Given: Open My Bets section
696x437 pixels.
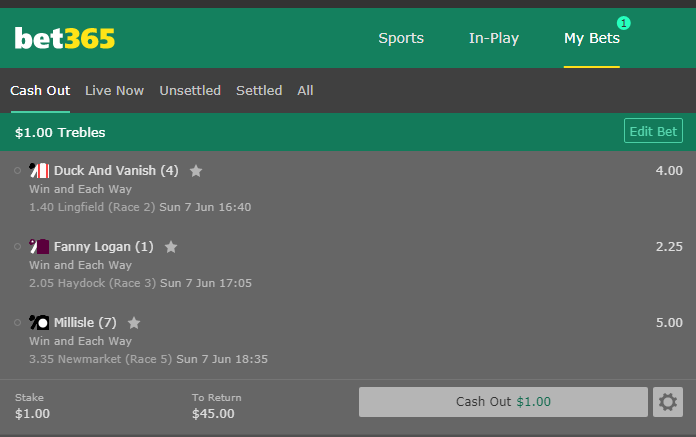Looking at the screenshot, I should 591,39.
